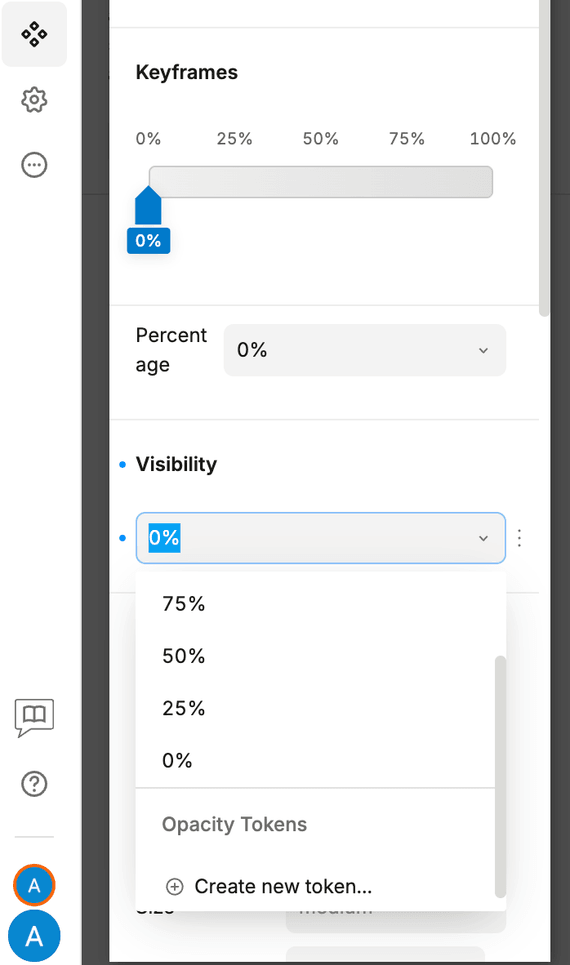
Task: Click the large blue account avatar
Action: (x=34, y=936)
